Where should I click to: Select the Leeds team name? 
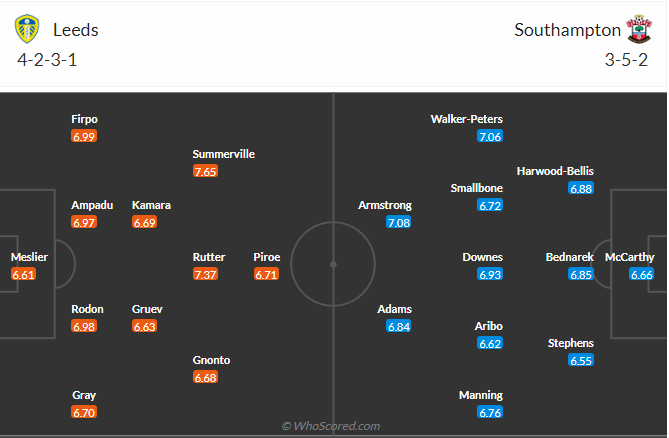76,30
